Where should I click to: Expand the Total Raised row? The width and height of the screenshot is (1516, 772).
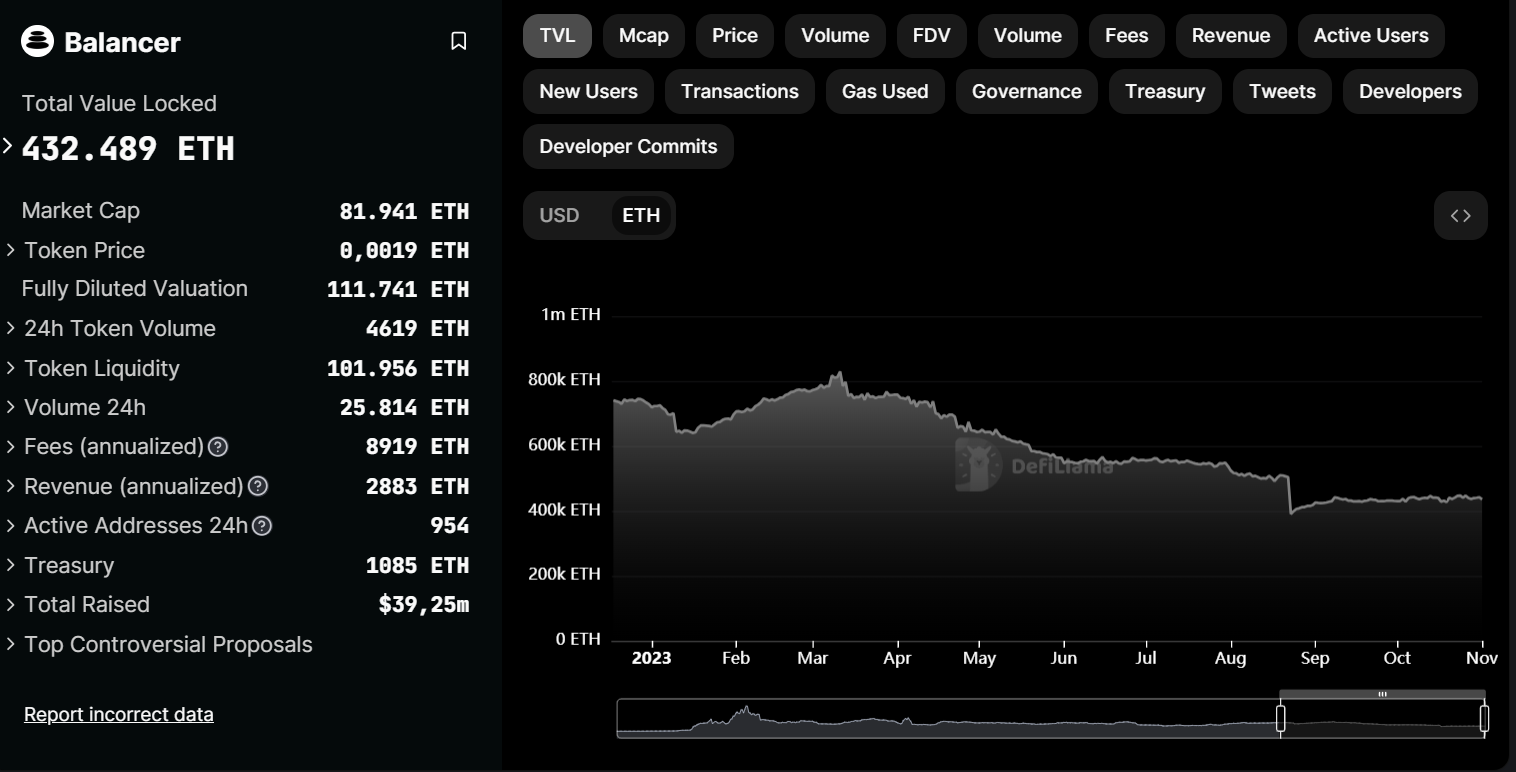tap(11, 605)
